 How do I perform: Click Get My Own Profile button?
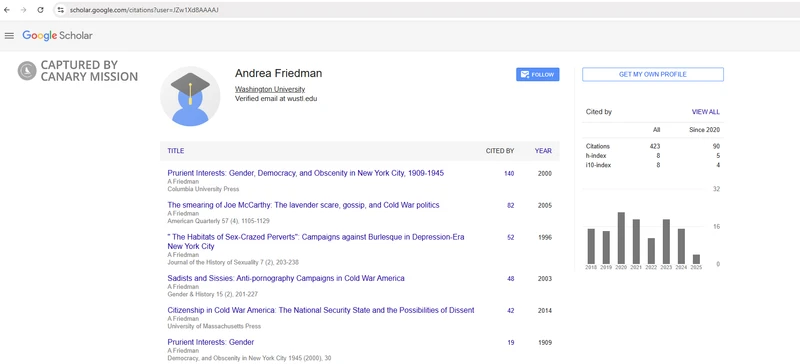653,75
